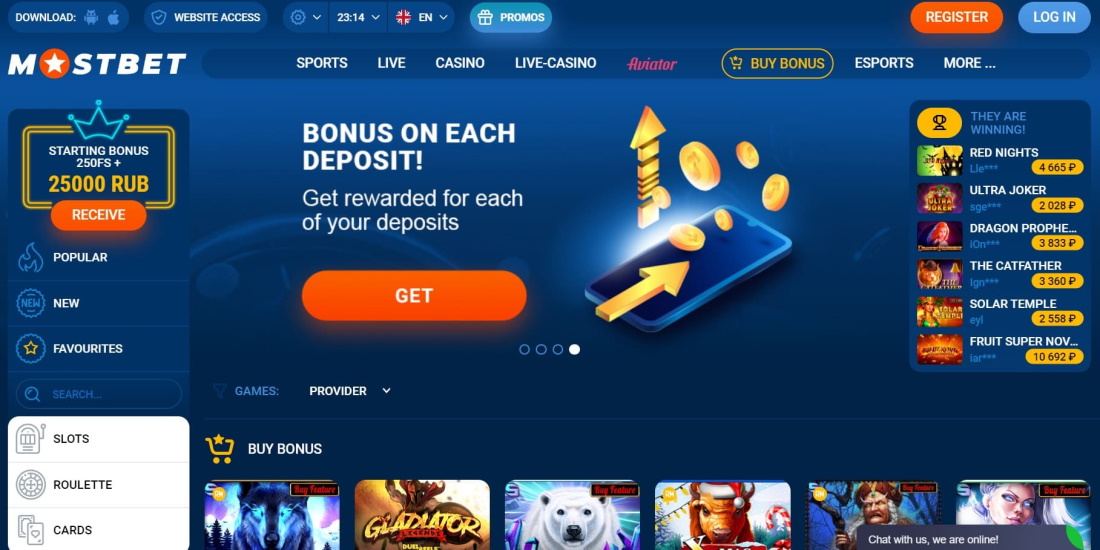Click the Get bonus banner button

tap(414, 296)
